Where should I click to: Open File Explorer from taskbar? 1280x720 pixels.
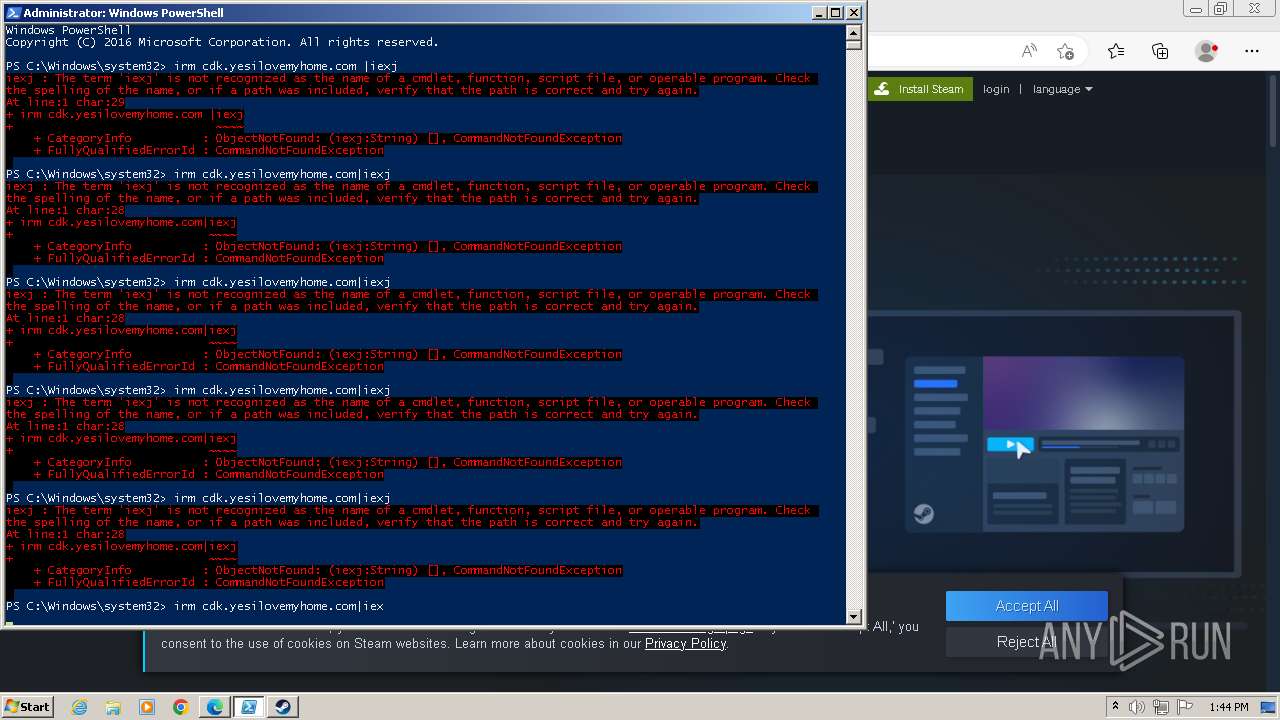click(x=113, y=707)
